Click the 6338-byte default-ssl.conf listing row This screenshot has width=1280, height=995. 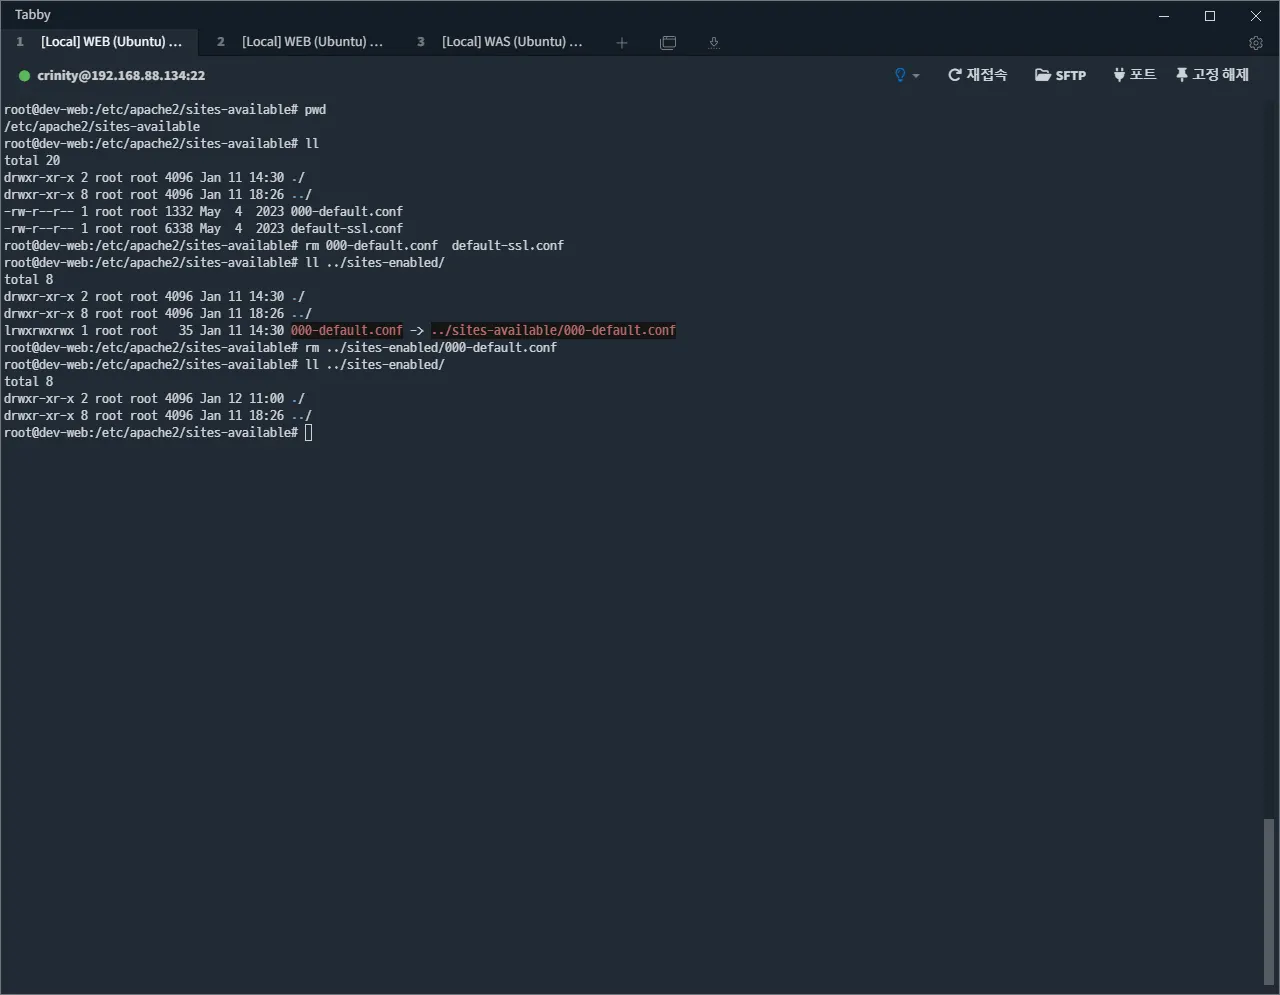tap(203, 229)
